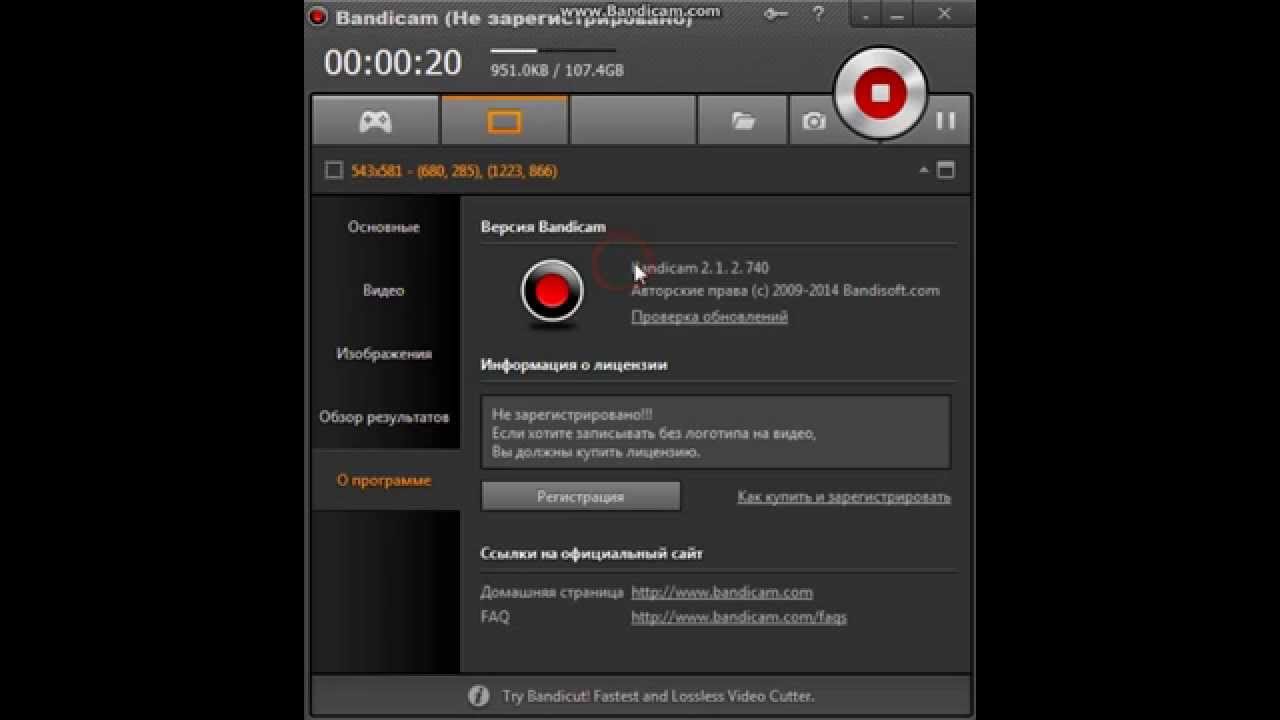Click the blank third mode tab
Image resolution: width=1280 pixels, height=720 pixels.
[633, 121]
